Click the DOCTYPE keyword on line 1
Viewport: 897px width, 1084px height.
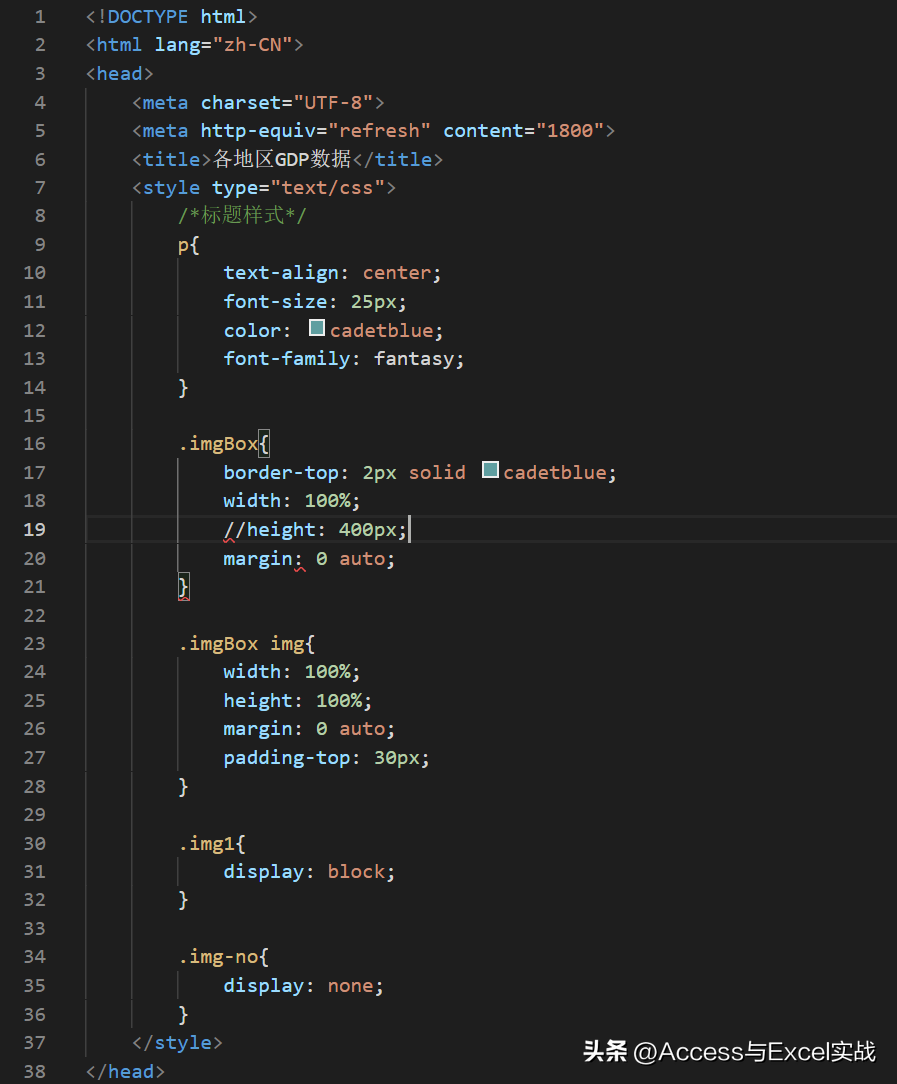(x=148, y=17)
